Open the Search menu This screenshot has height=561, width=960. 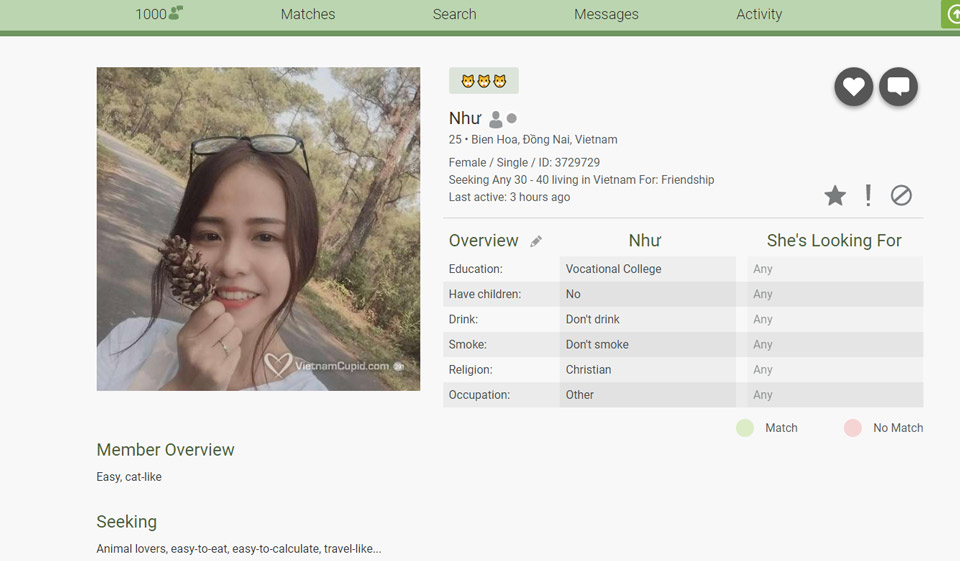[454, 14]
